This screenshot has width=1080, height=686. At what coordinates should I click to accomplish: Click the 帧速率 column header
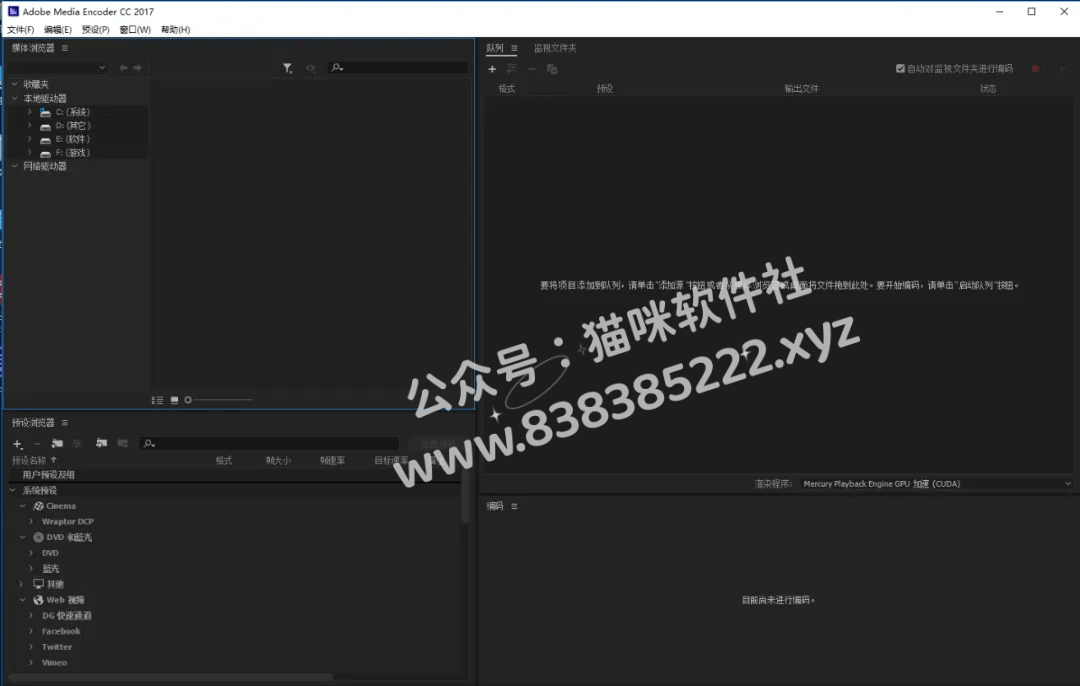click(x=333, y=461)
